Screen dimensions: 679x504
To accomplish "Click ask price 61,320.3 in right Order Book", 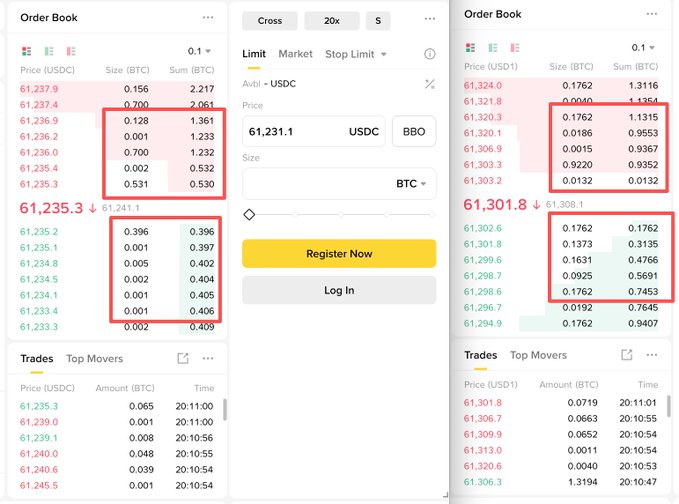I will pos(483,117).
